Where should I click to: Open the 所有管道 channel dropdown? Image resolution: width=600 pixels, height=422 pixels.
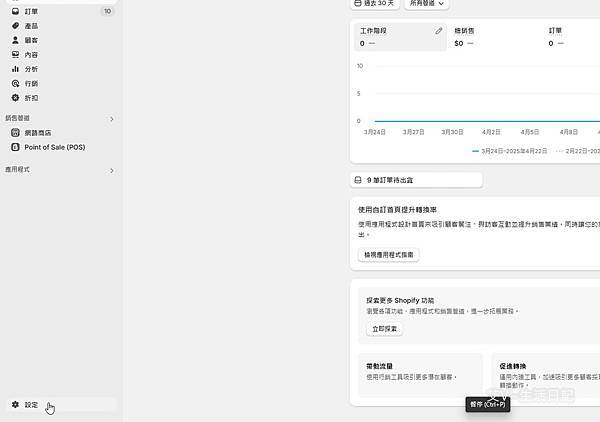(427, 3)
